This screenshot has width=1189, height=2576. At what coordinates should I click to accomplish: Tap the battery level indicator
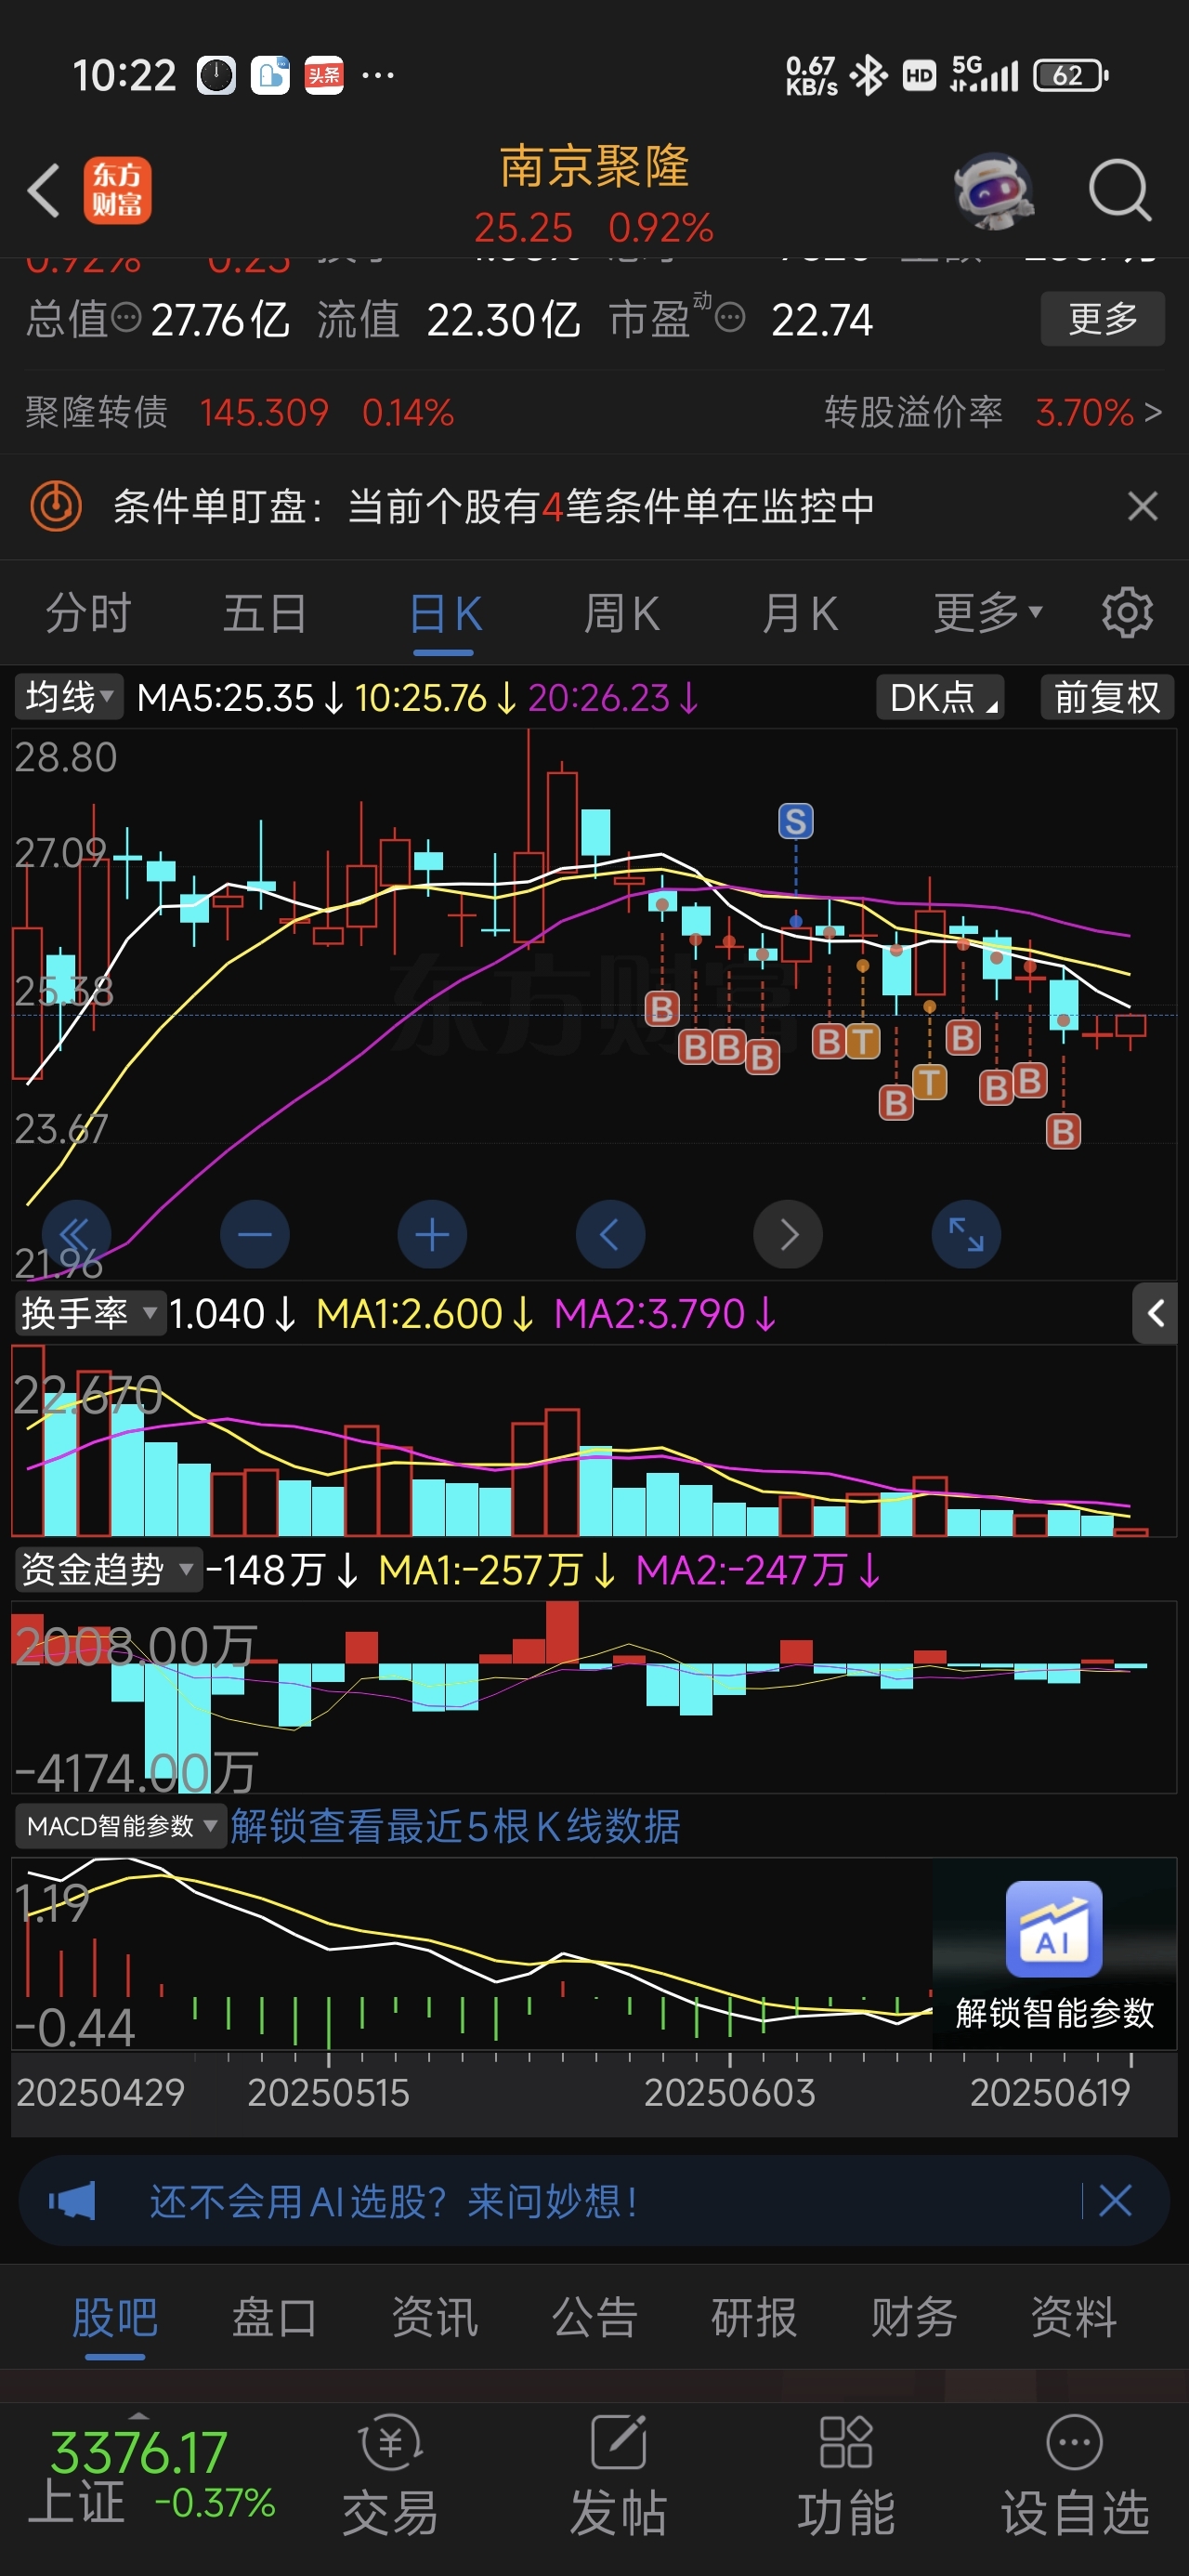click(1071, 75)
